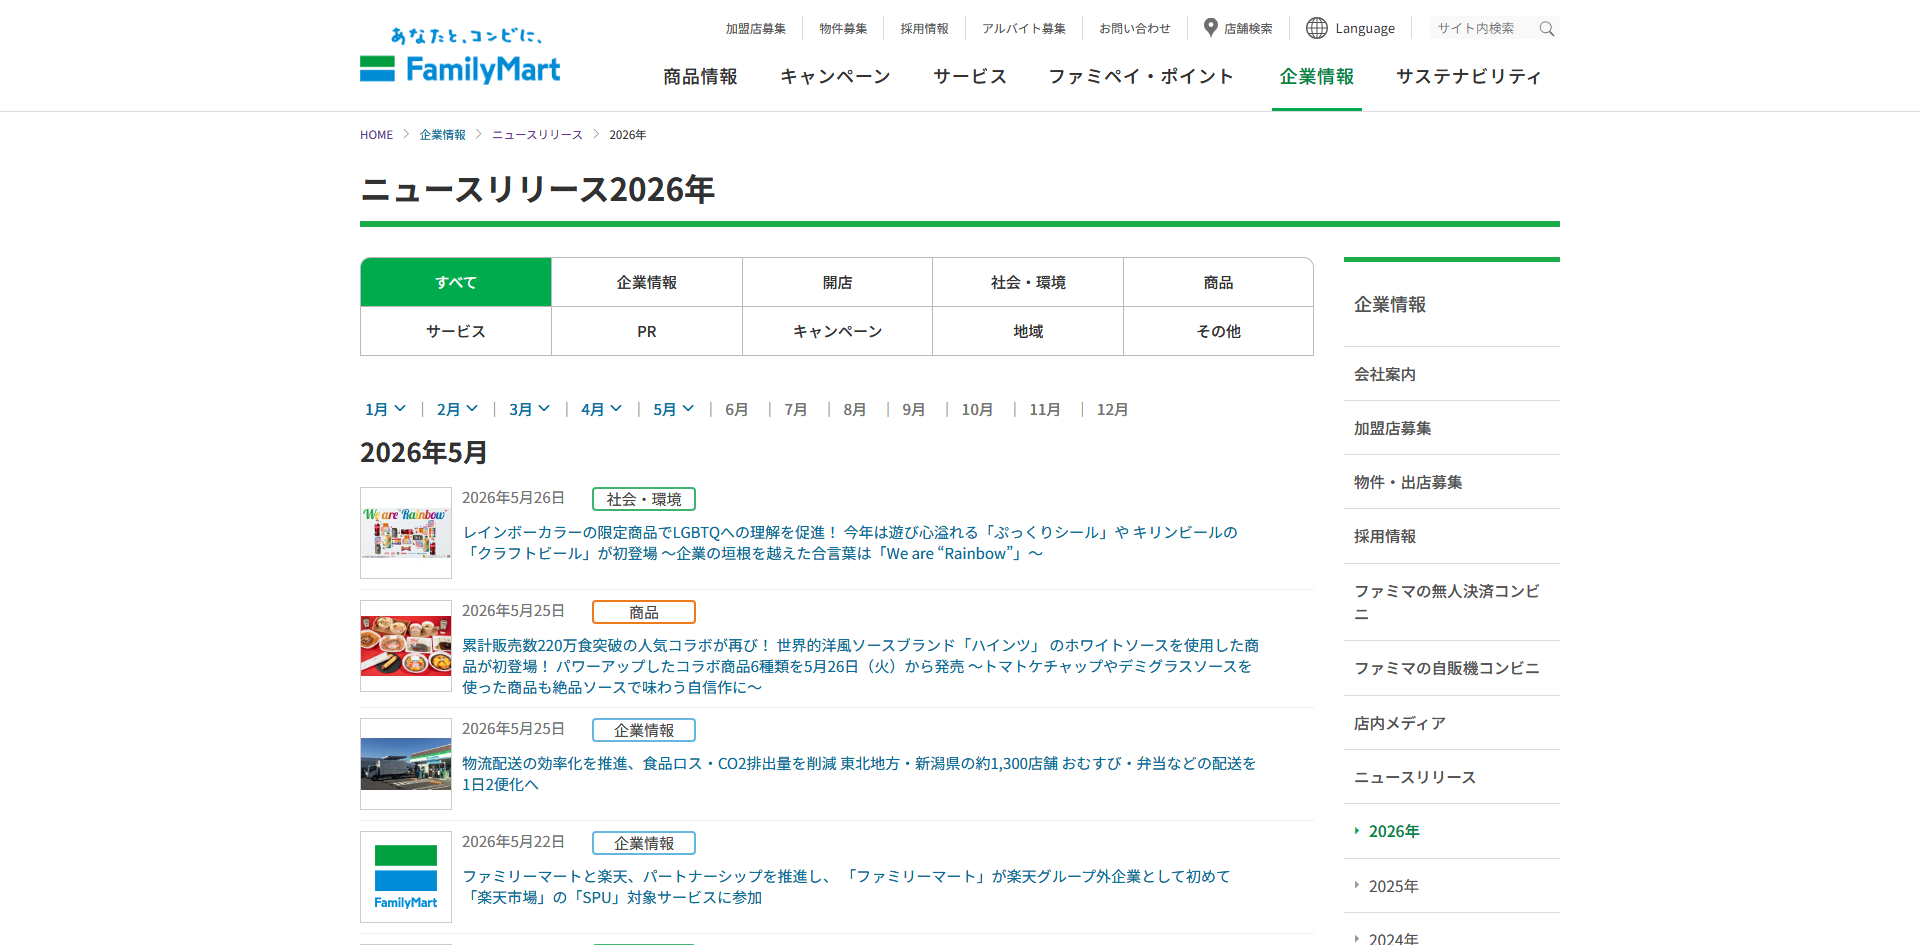Open the 物流配送の効率化 news article

tap(859, 774)
